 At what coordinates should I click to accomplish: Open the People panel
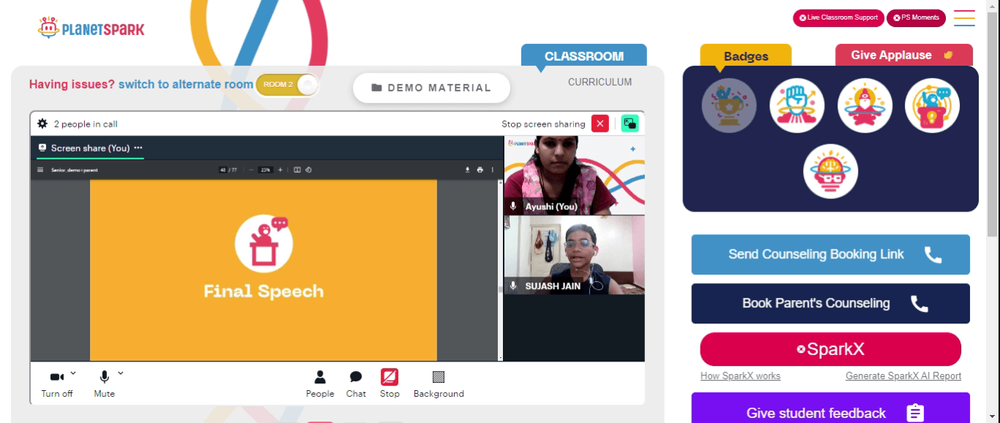click(x=320, y=384)
